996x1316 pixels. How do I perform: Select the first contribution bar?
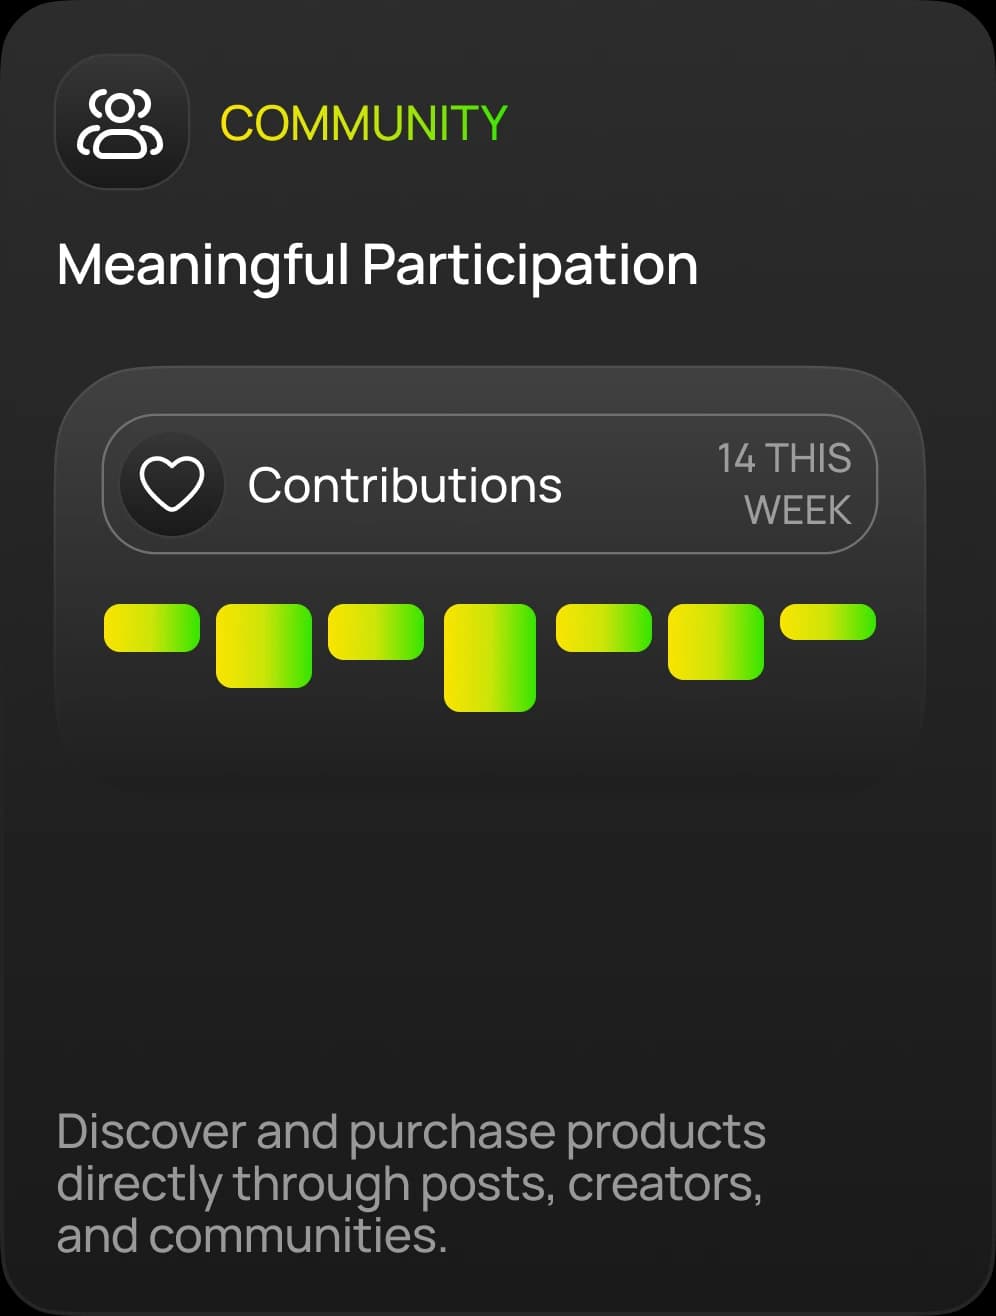pos(152,628)
